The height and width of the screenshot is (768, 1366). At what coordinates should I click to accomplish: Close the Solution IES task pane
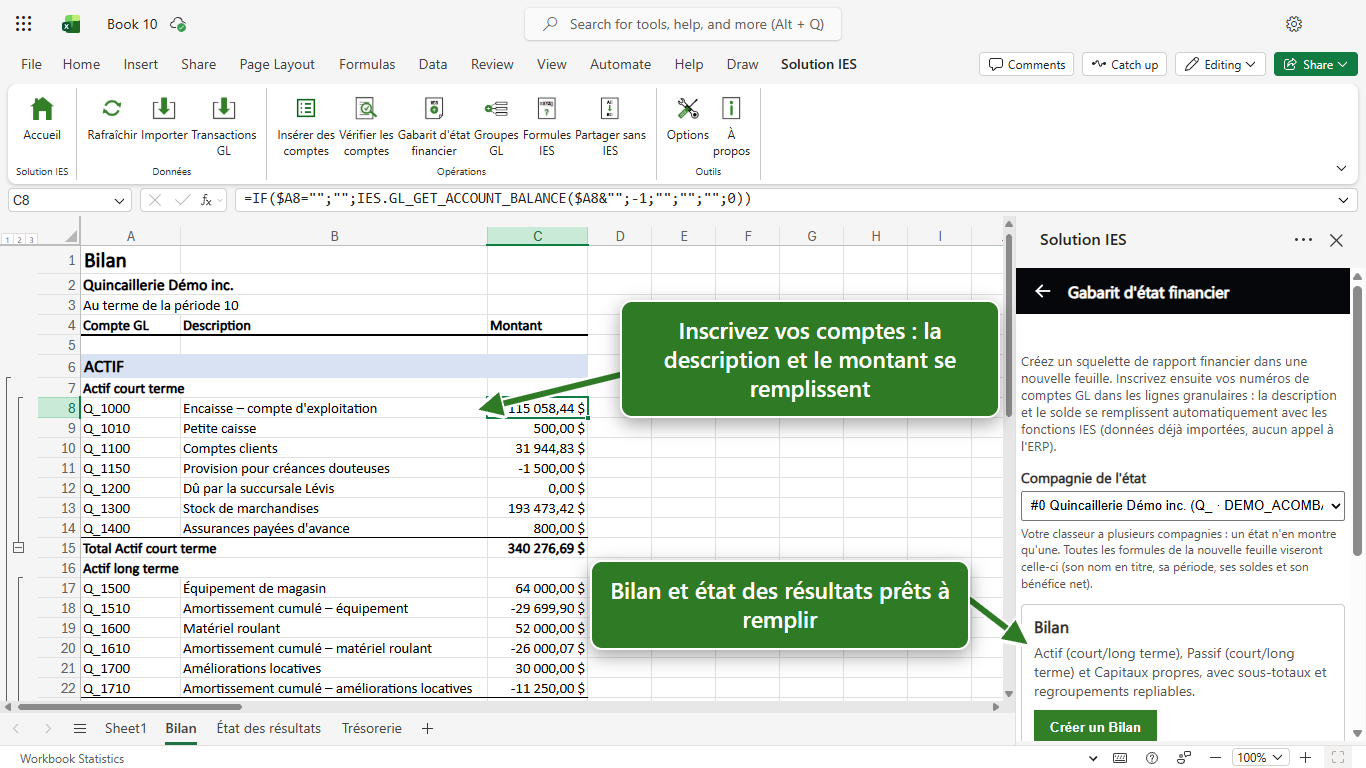(x=1336, y=240)
